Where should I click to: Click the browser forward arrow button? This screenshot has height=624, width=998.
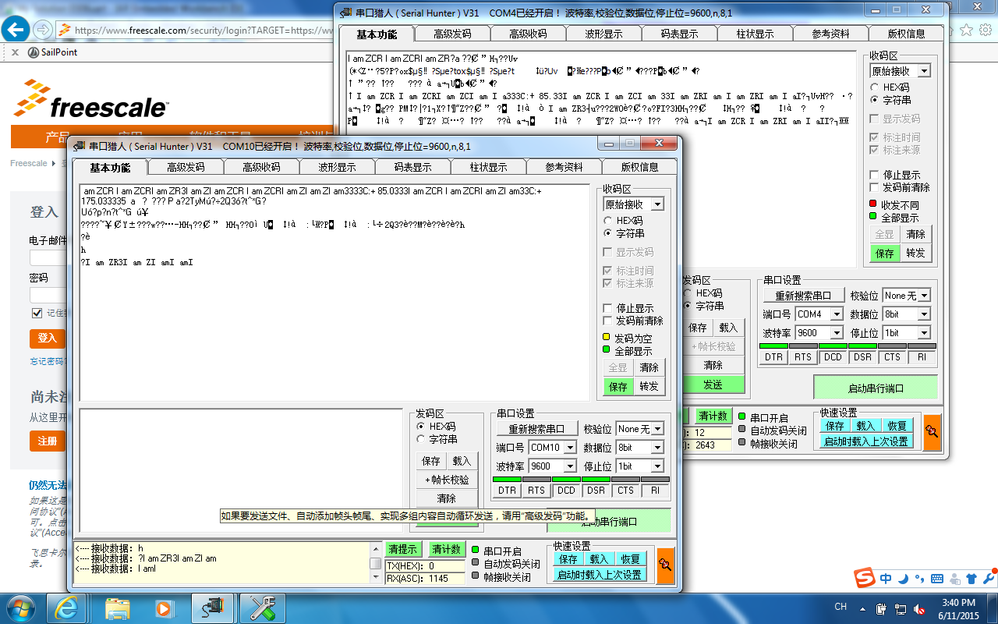(42, 29)
